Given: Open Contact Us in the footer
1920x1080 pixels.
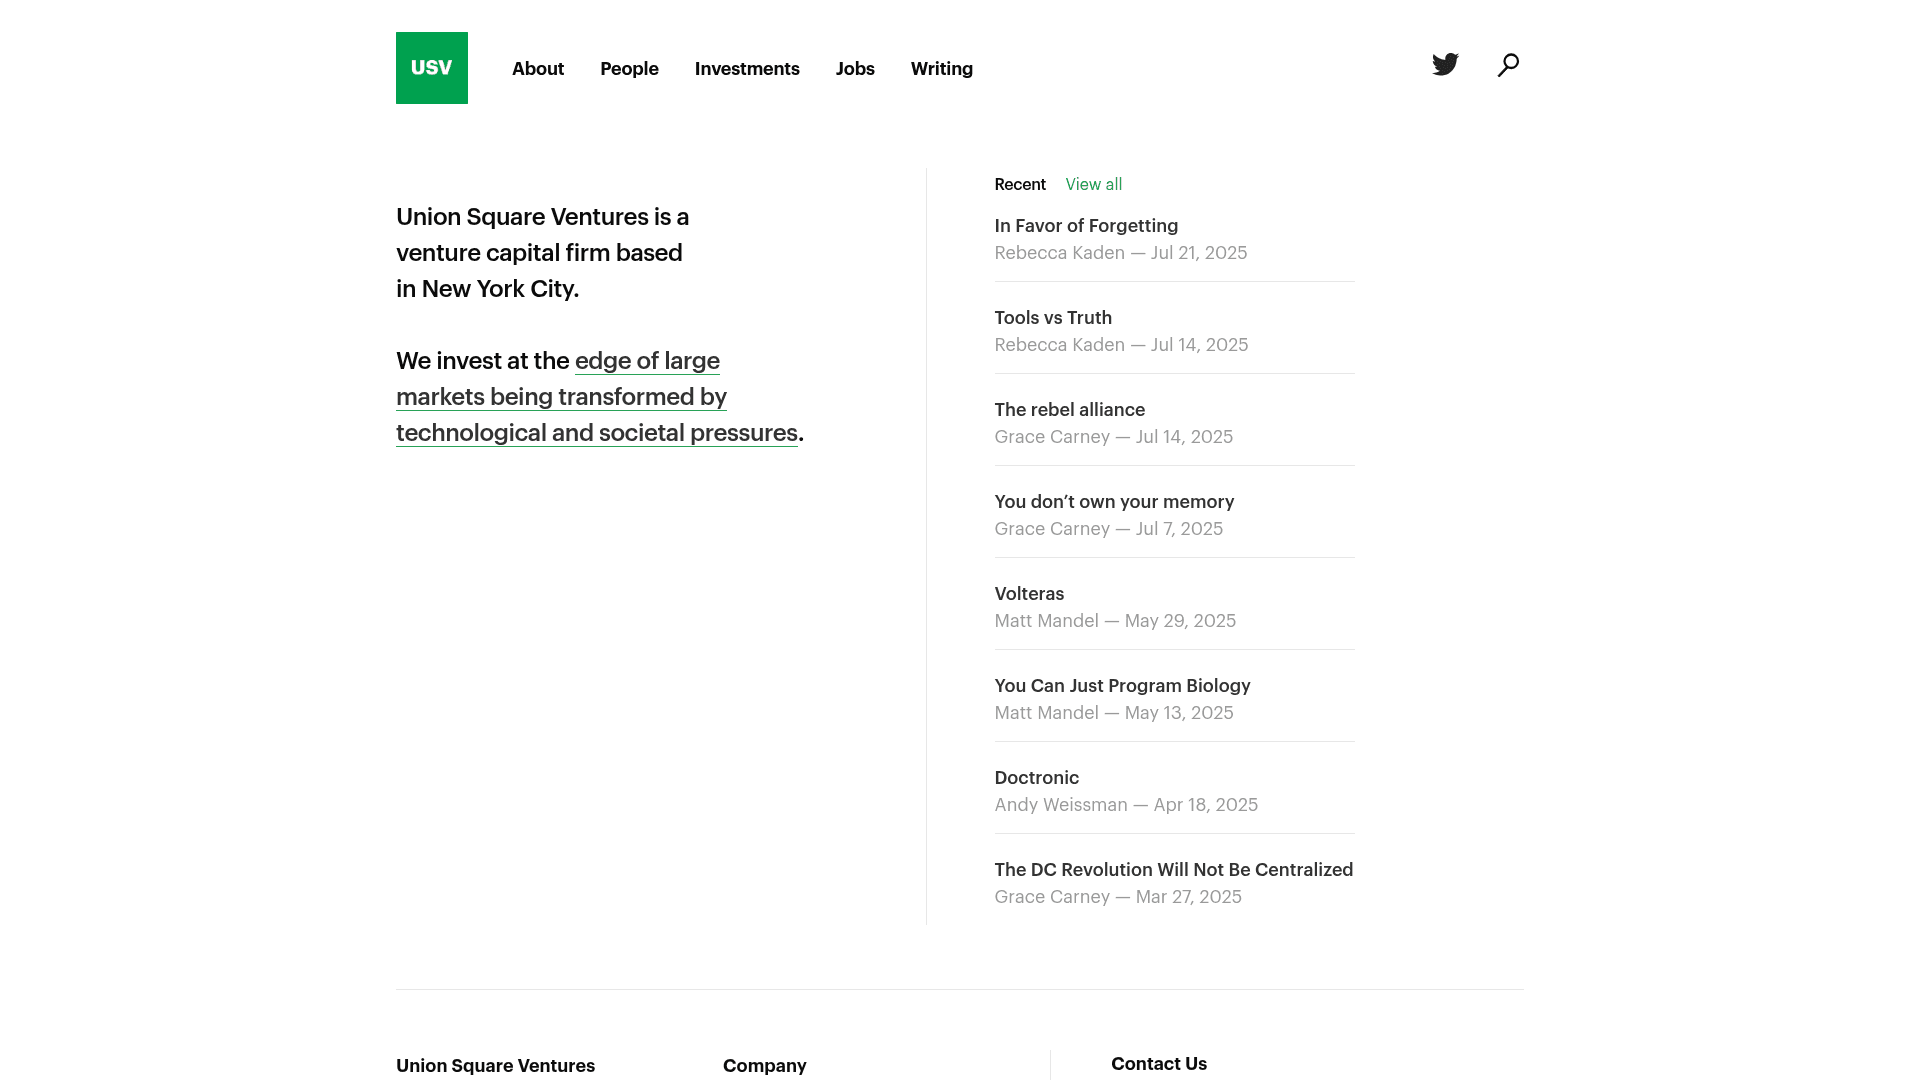Looking at the screenshot, I should (1159, 1063).
